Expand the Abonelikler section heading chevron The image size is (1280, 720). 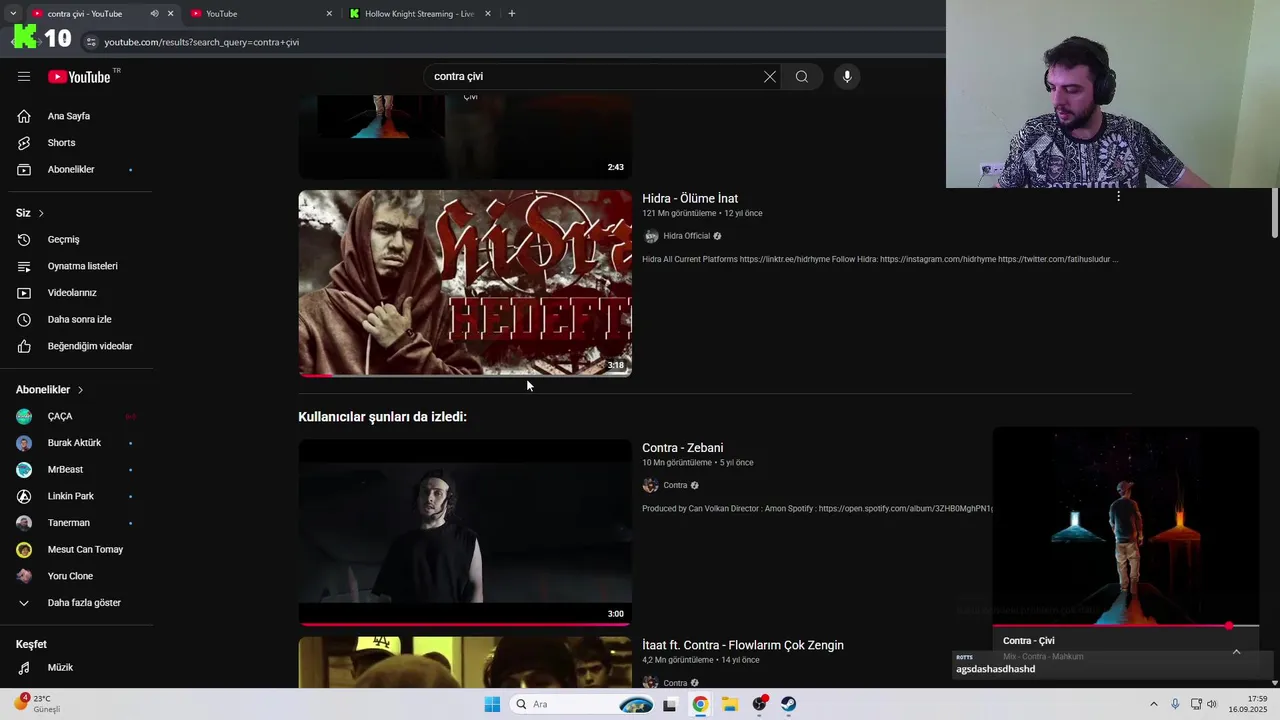click(x=80, y=390)
